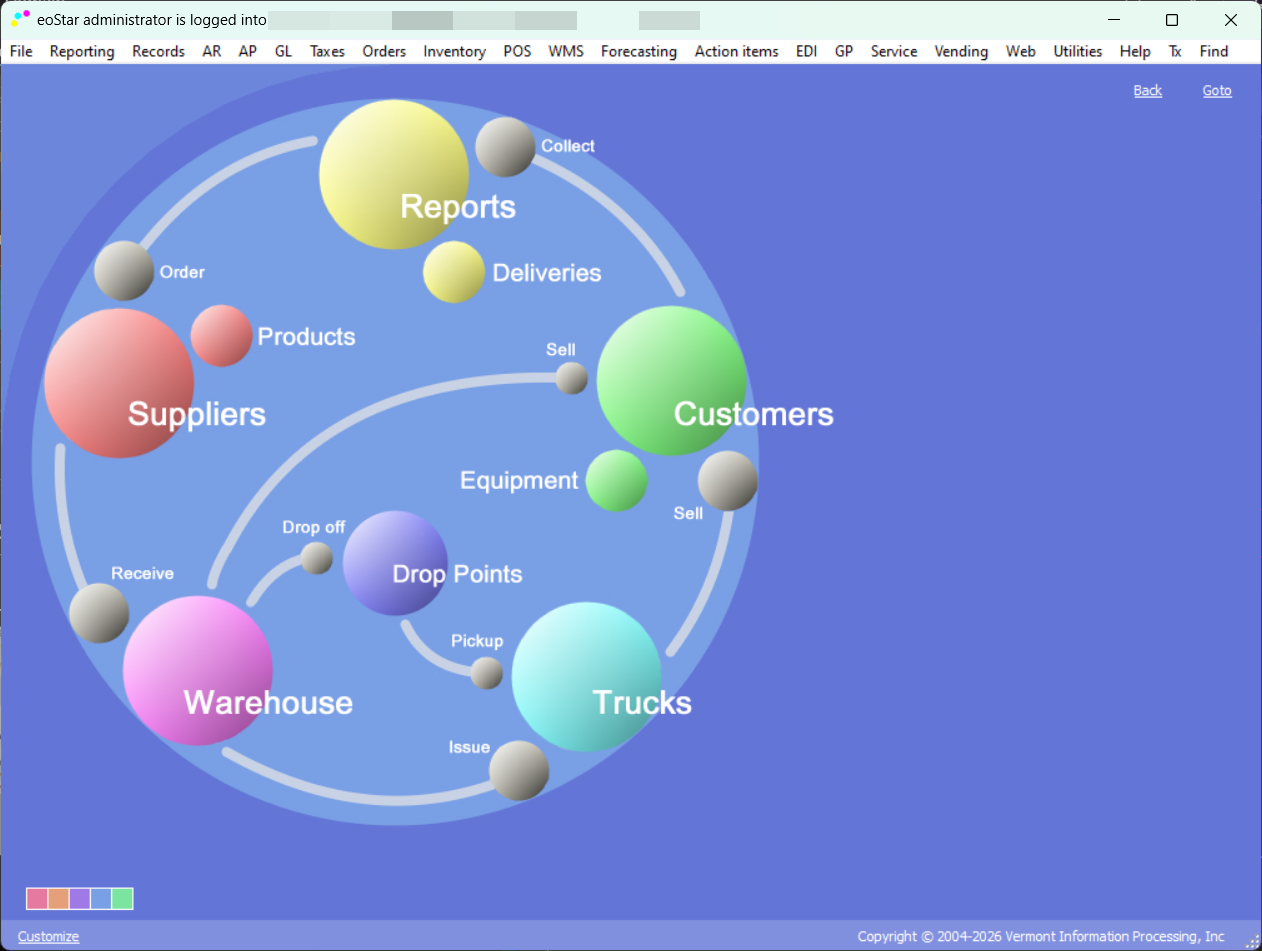Image resolution: width=1262 pixels, height=951 pixels.
Task: Open the green Customers bubble
Action: click(x=672, y=381)
